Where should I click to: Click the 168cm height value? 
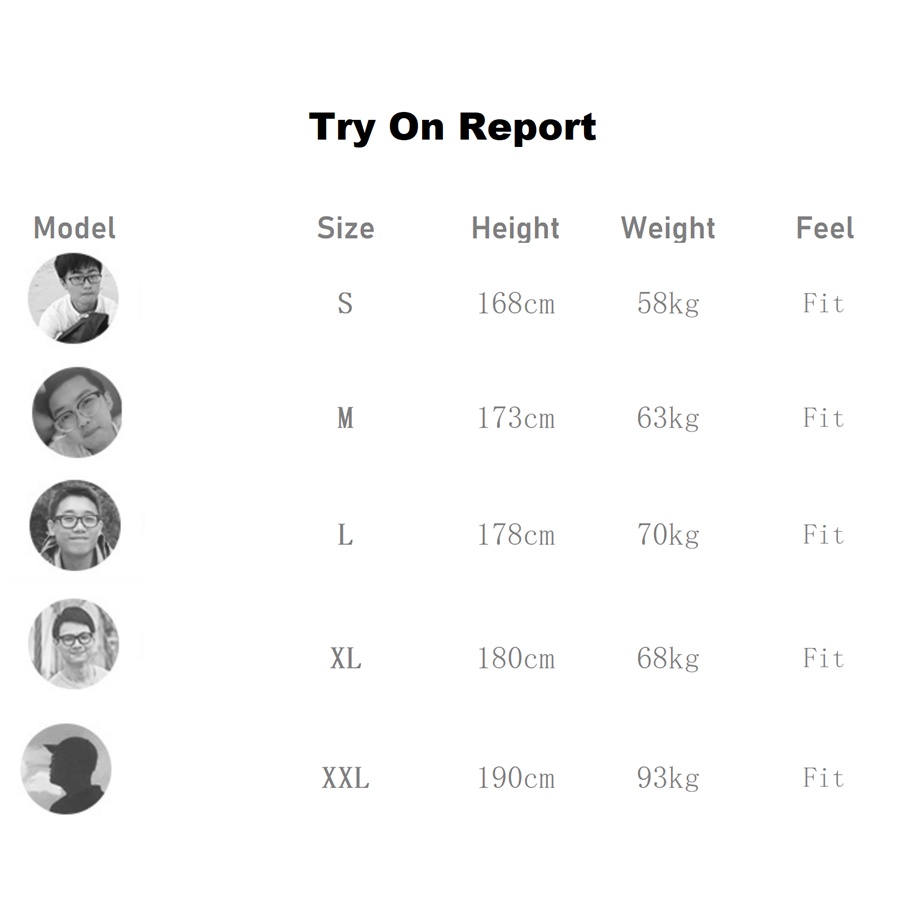pyautogui.click(x=515, y=303)
